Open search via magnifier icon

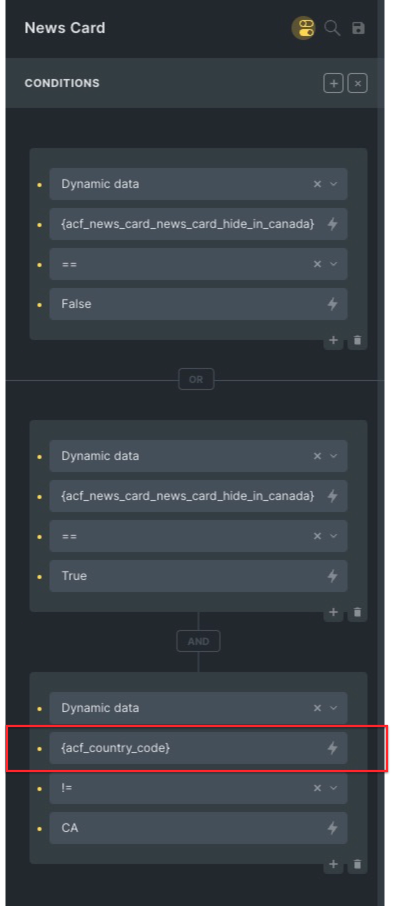click(x=332, y=28)
